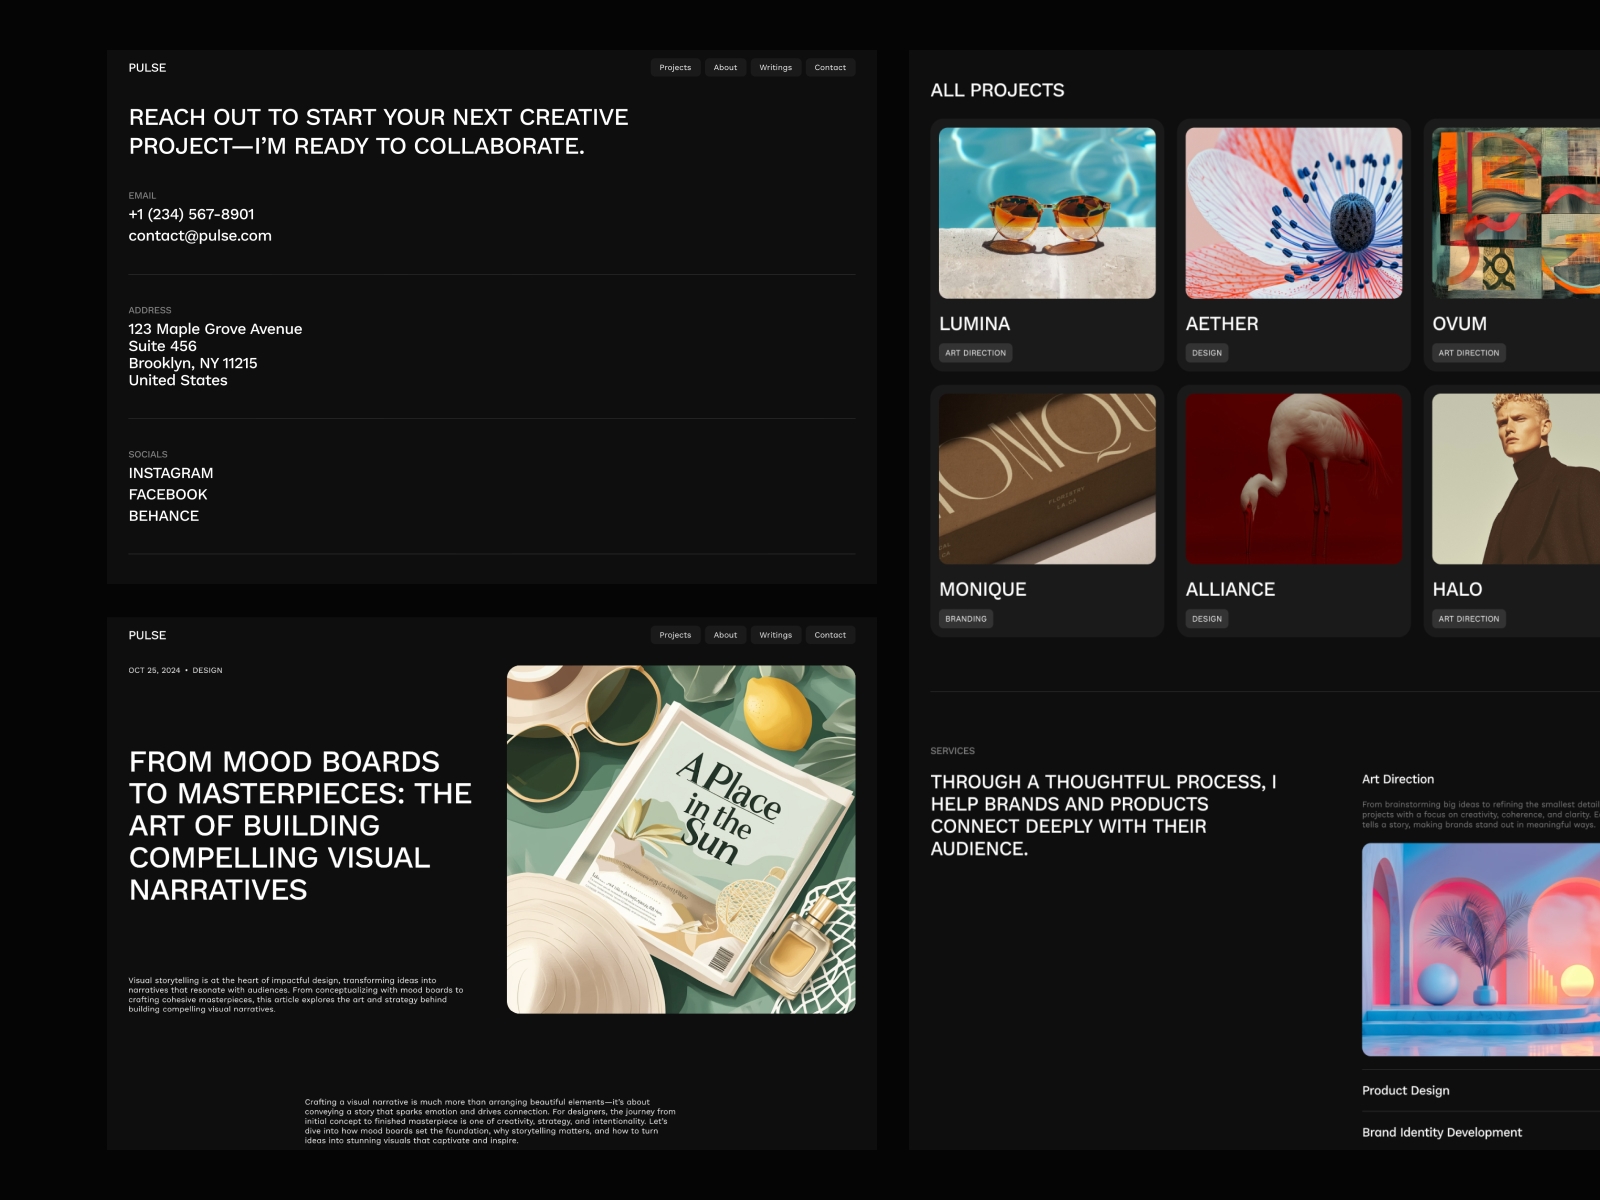Click the DESIGN tag under ALLIANCE
The width and height of the screenshot is (1600, 1200).
tap(1207, 618)
